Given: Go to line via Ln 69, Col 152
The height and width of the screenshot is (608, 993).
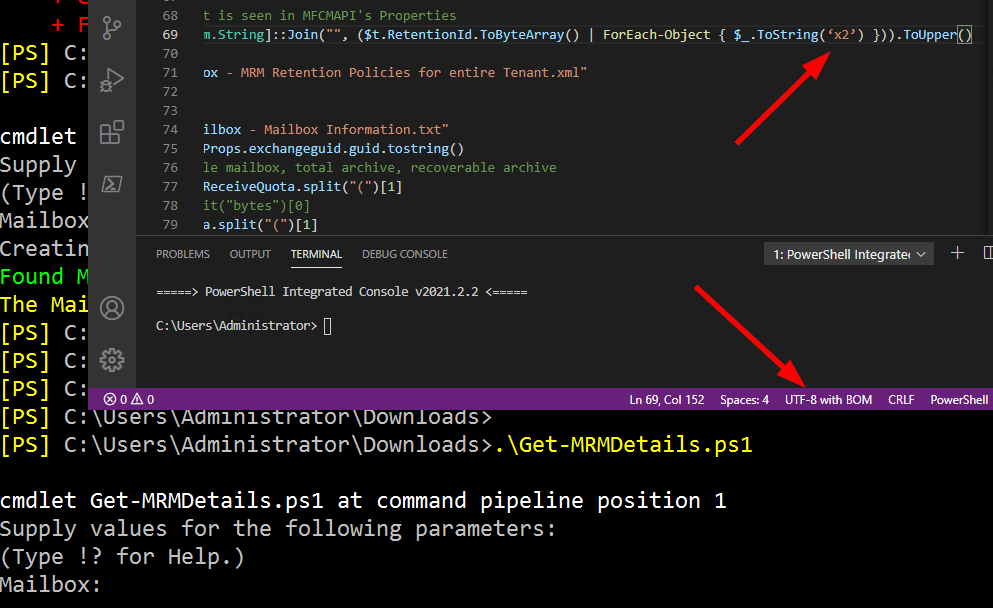Looking at the screenshot, I should 666,398.
